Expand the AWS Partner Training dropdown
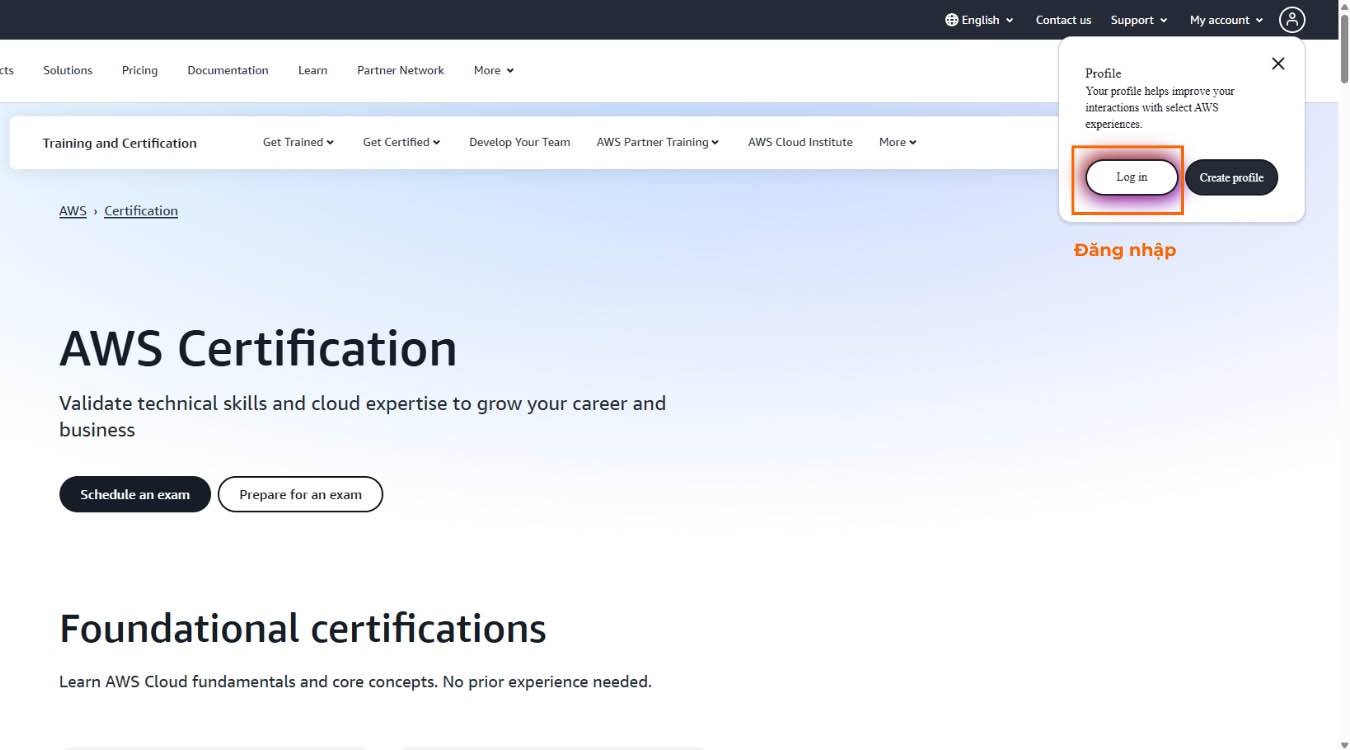This screenshot has height=750, width=1350. (658, 142)
